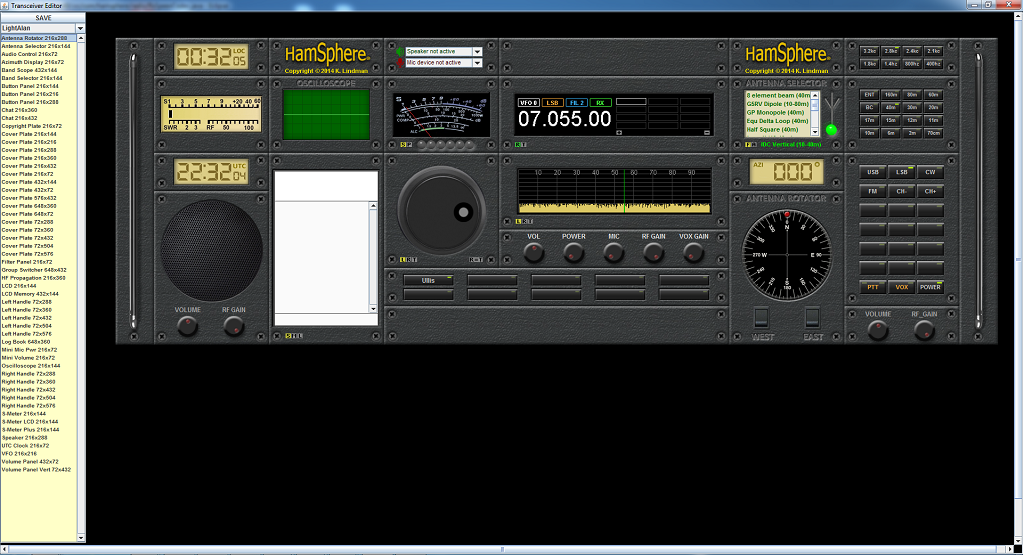Click the green speaker icon
Viewport: 1024px width, 555px height.
(x=400, y=52)
